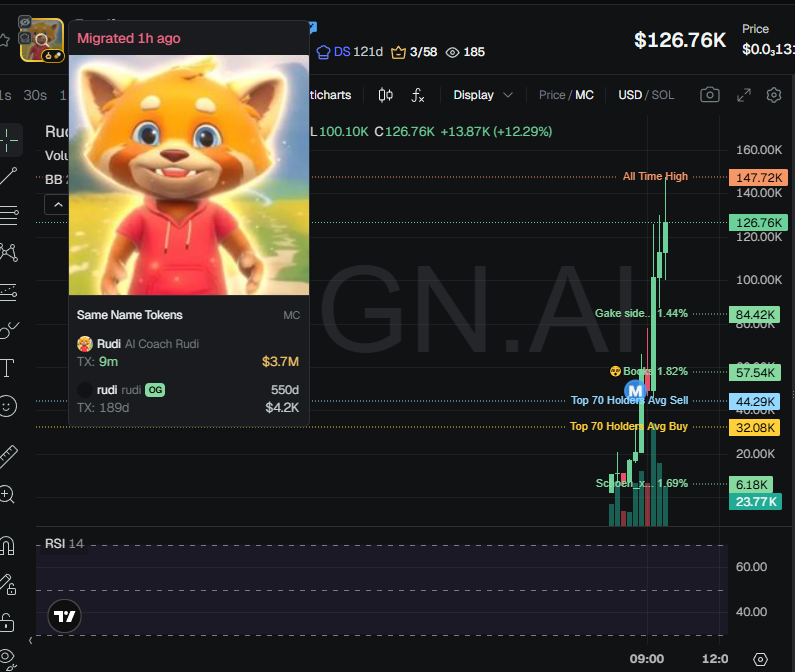Click the hidden eye badge on avatar
795x672 pixels.
pyautogui.click(x=25, y=22)
